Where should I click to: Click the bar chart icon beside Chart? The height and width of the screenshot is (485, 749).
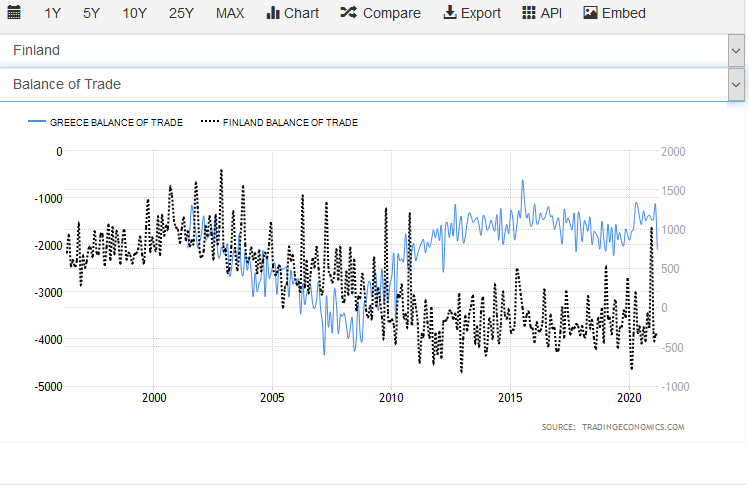(273, 13)
